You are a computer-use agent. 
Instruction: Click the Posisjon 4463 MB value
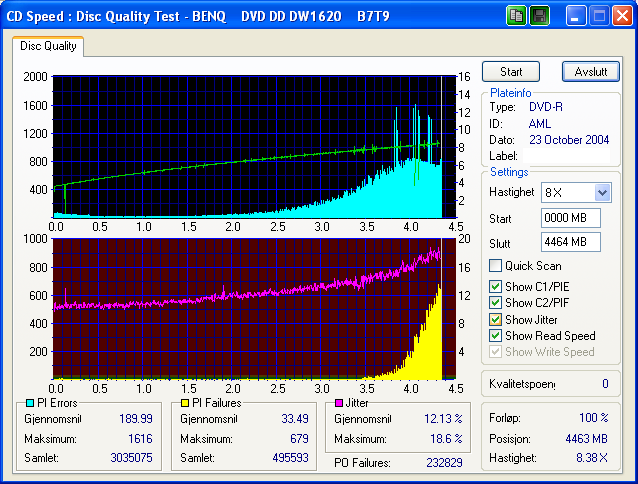coord(586,439)
